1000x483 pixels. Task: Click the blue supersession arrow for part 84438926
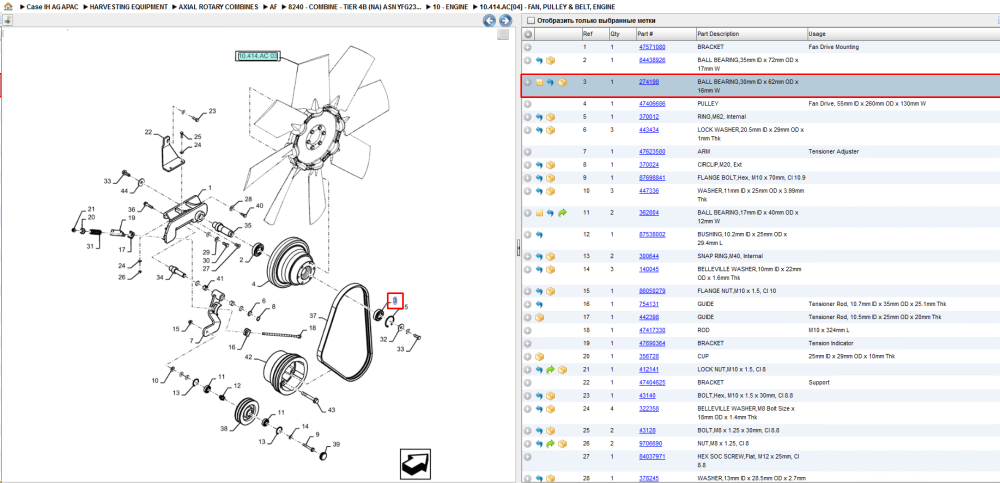click(x=539, y=61)
